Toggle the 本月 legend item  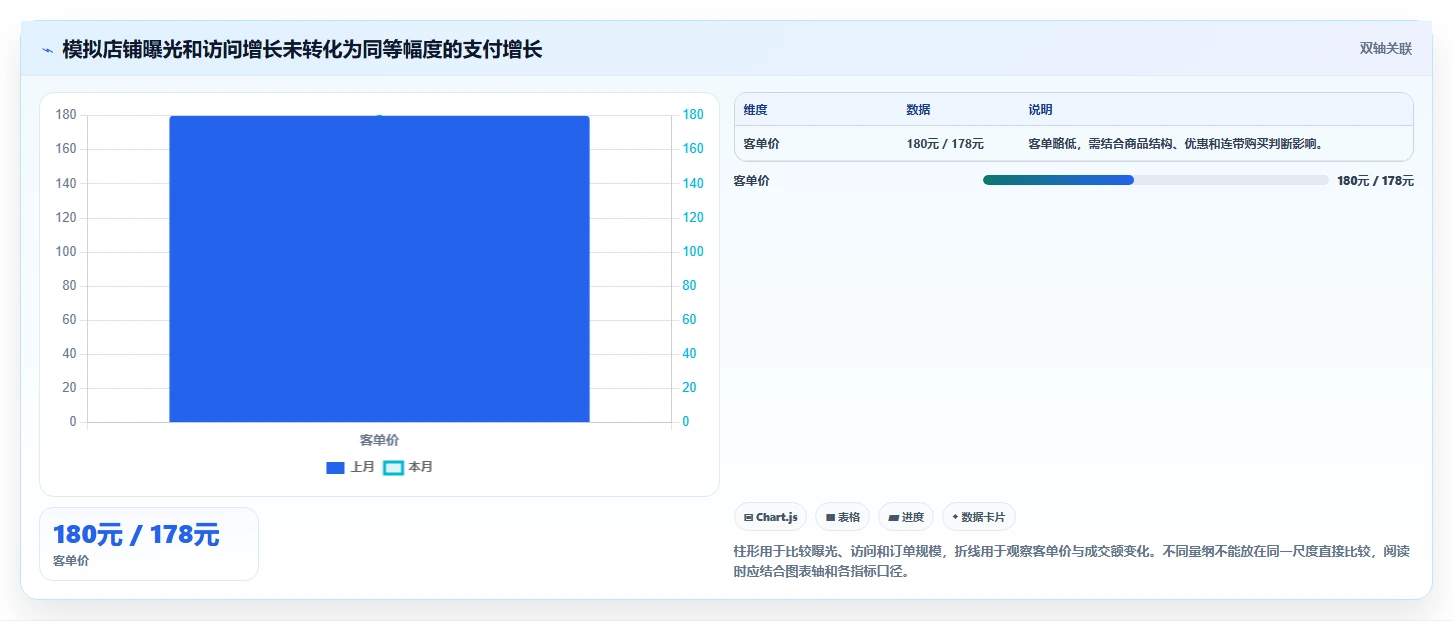pyautogui.click(x=408, y=467)
